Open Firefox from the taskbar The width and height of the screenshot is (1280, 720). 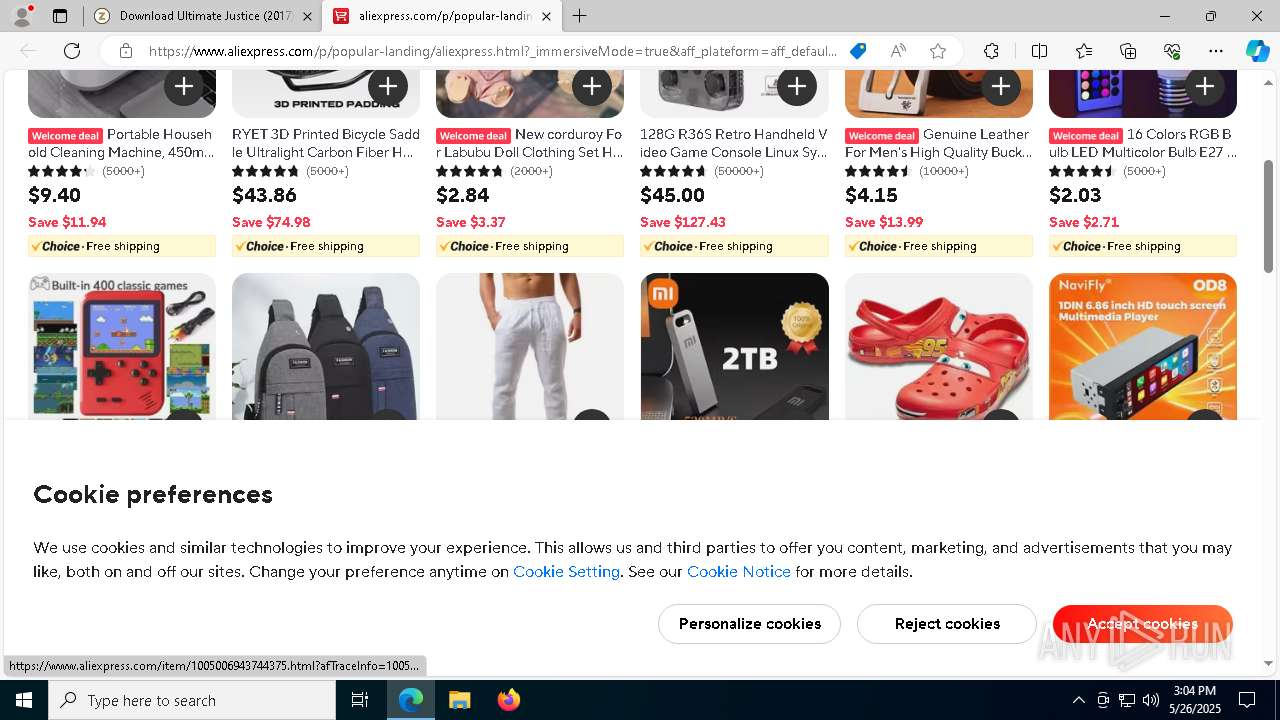(x=509, y=700)
